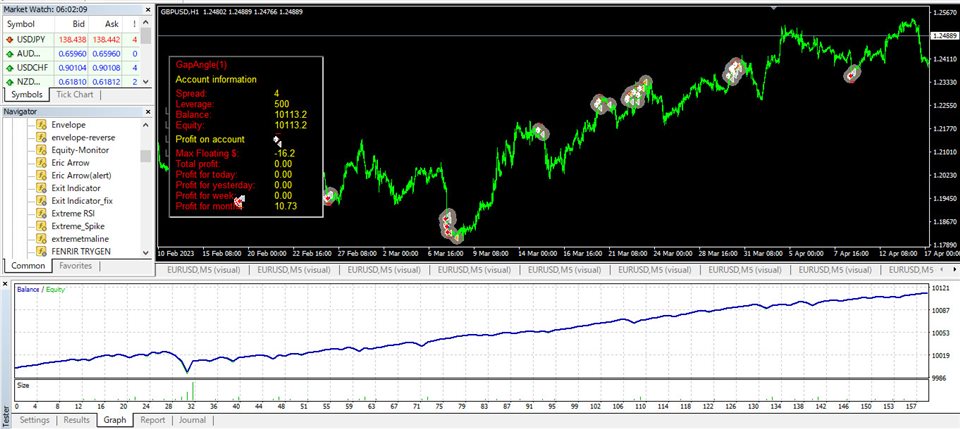The height and width of the screenshot is (429, 960).
Task: Click the envelope-reverse indicator icon
Action: pyautogui.click(x=42, y=138)
